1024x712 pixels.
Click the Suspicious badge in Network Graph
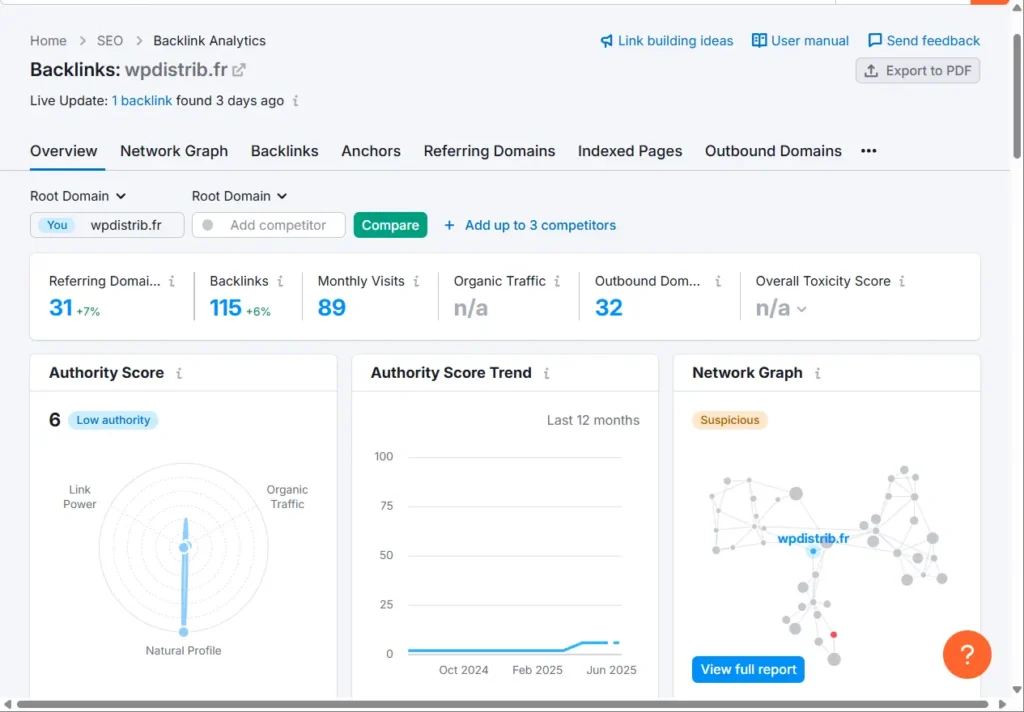click(729, 420)
